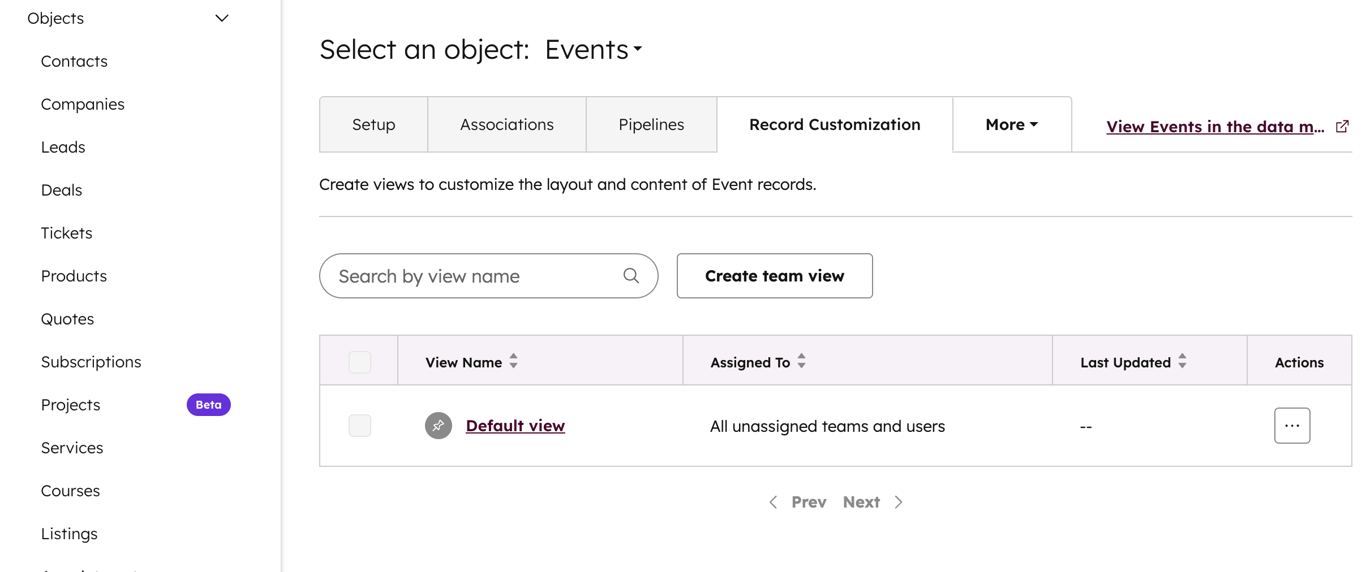The image size is (1366, 572).
Task: Click the external link icon near data model
Action: [x=1342, y=127]
